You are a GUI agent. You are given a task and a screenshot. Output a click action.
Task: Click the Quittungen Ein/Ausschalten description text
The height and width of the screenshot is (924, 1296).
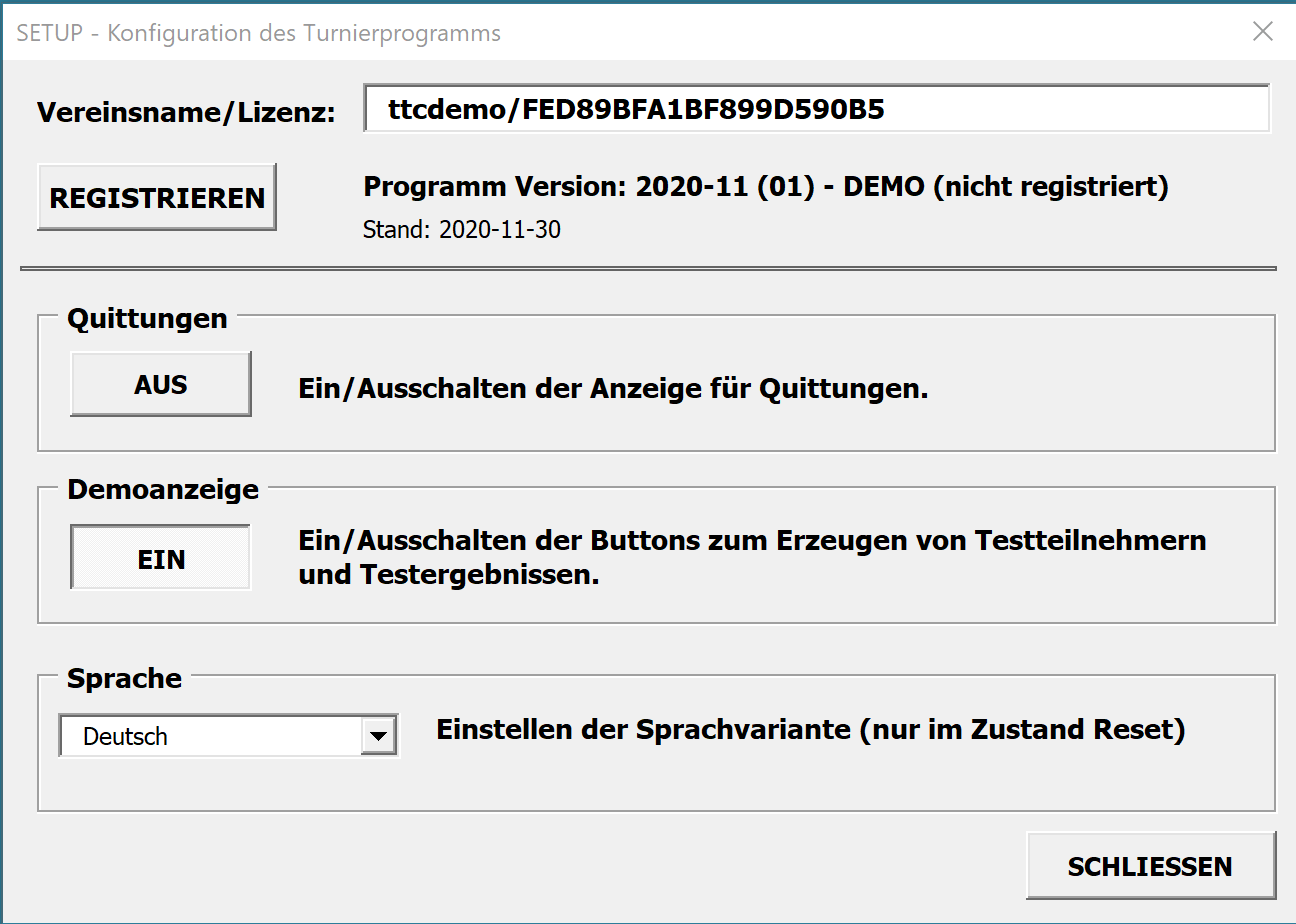[x=613, y=389]
